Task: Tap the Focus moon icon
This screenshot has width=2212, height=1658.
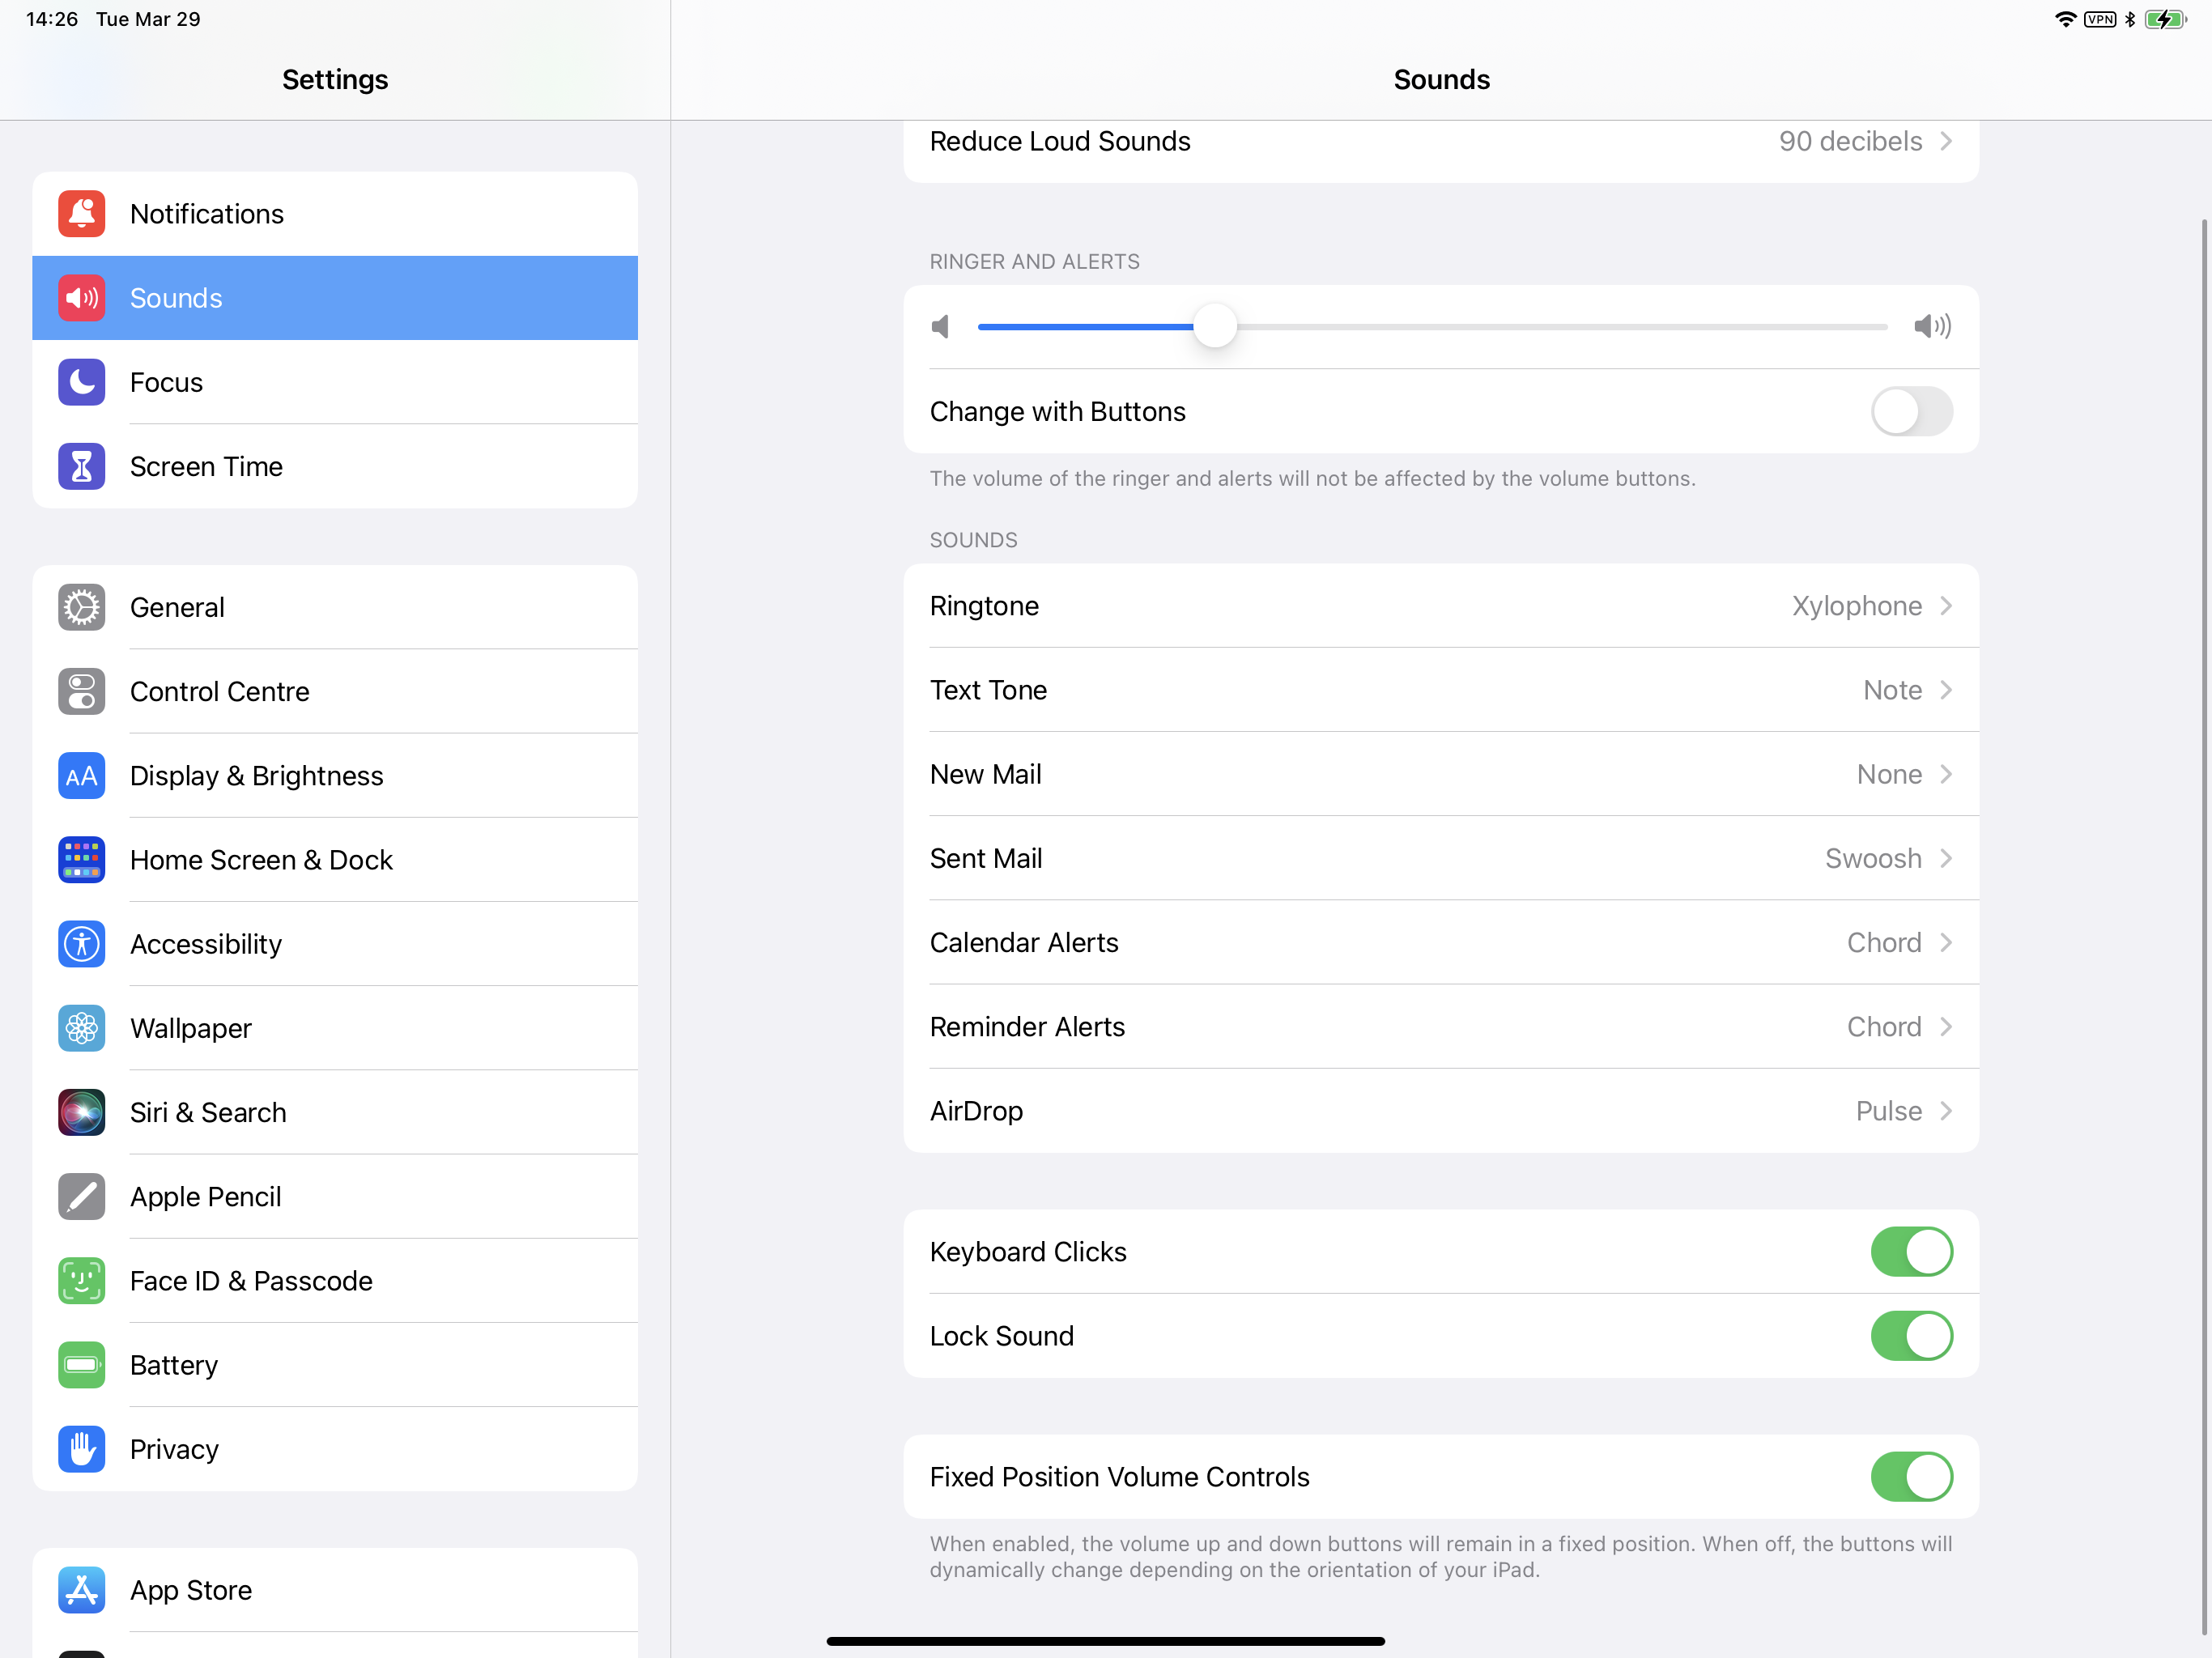Action: (x=81, y=382)
